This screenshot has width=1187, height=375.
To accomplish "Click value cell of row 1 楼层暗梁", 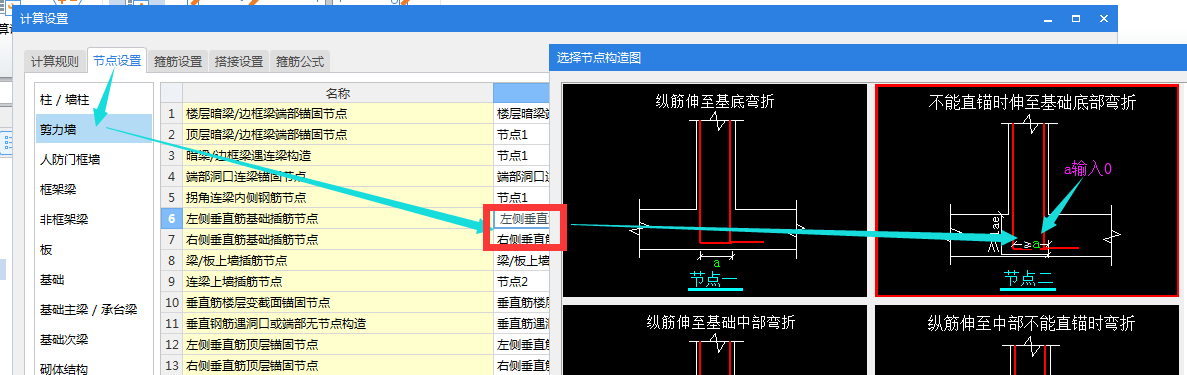I will pyautogui.click(x=522, y=114).
